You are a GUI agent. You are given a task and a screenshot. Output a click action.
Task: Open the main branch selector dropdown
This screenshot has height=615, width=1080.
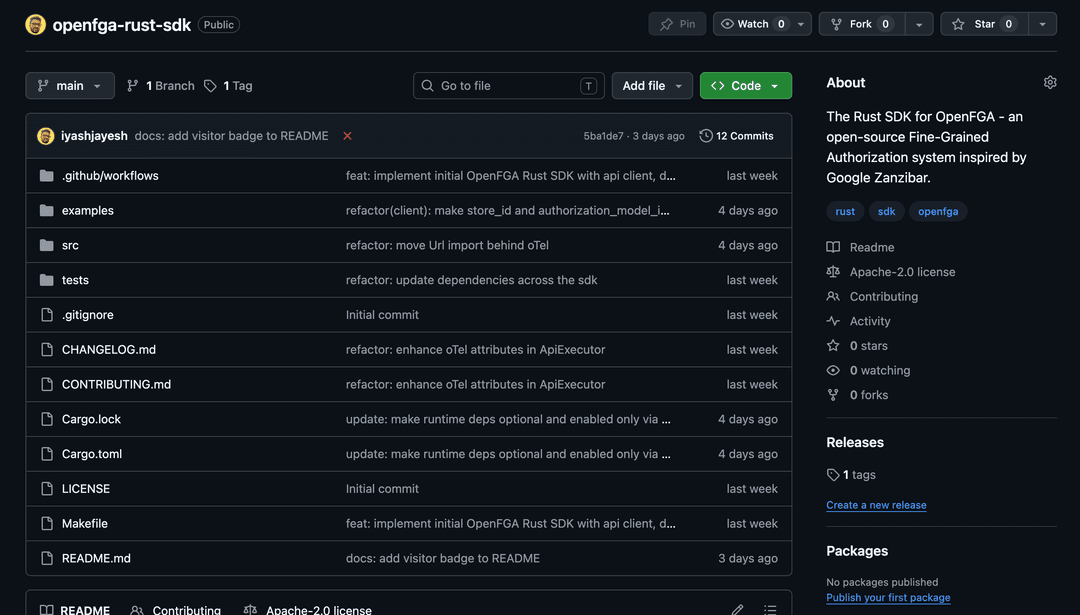[69, 85]
